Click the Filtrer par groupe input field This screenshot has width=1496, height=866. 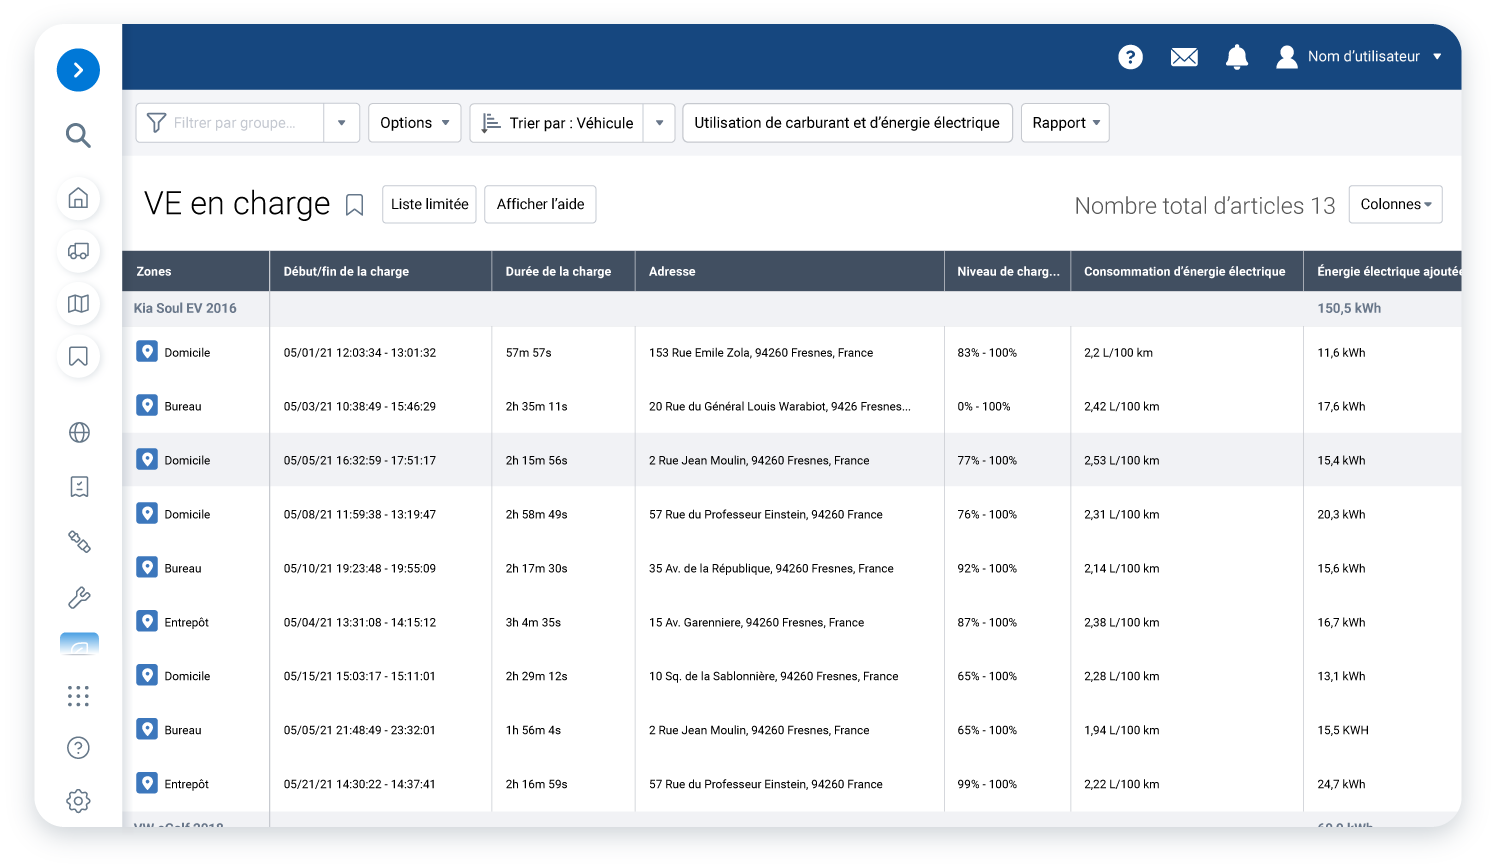[234, 123]
